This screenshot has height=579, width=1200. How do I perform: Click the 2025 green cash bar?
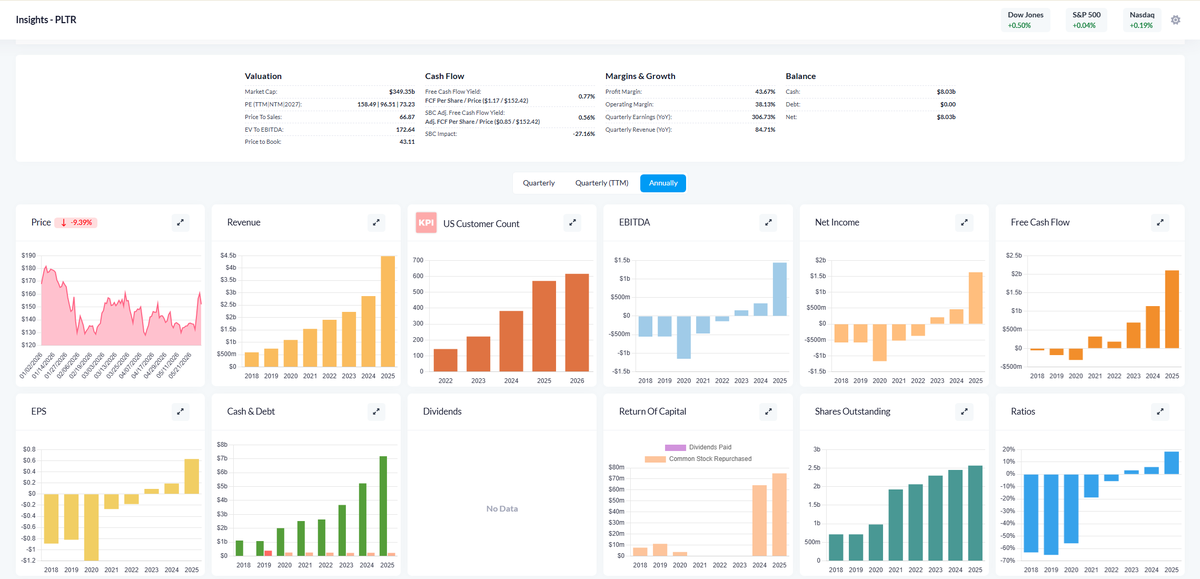(382, 506)
